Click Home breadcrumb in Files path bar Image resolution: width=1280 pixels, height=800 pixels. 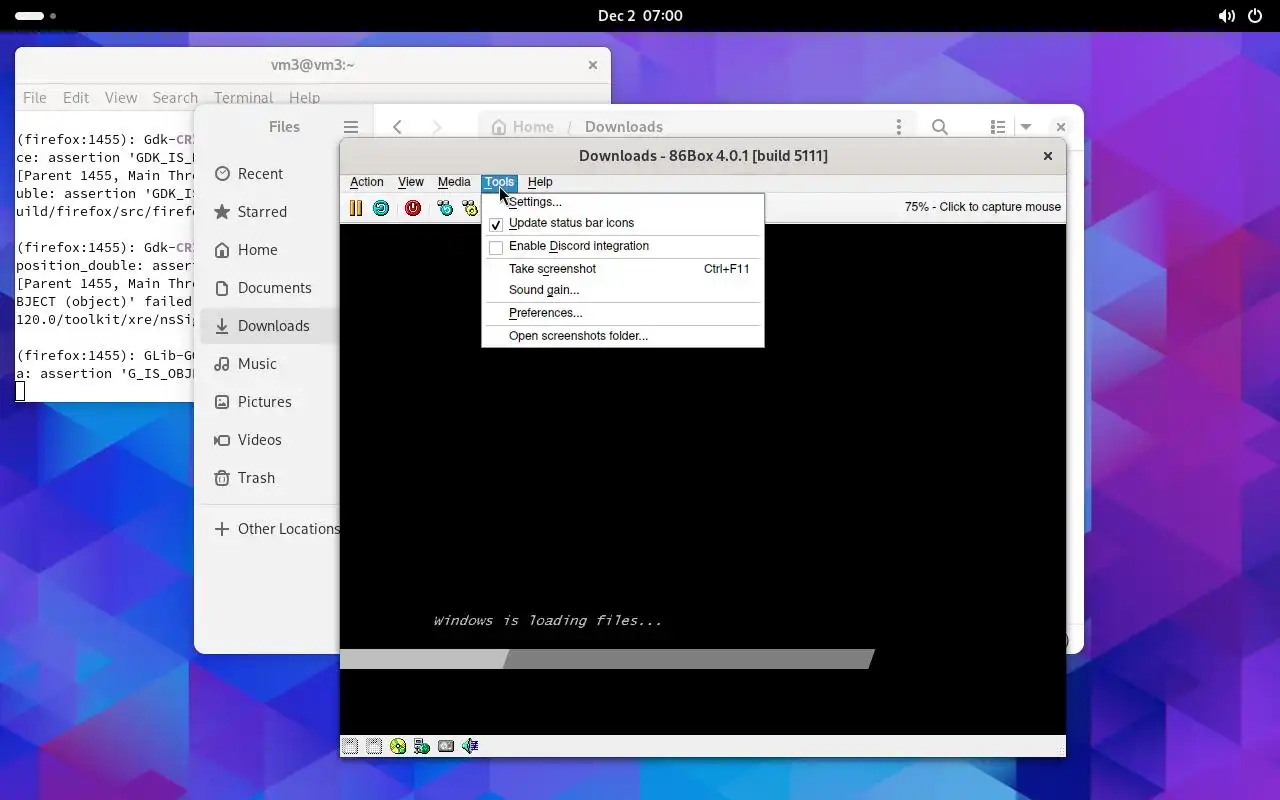[522, 127]
